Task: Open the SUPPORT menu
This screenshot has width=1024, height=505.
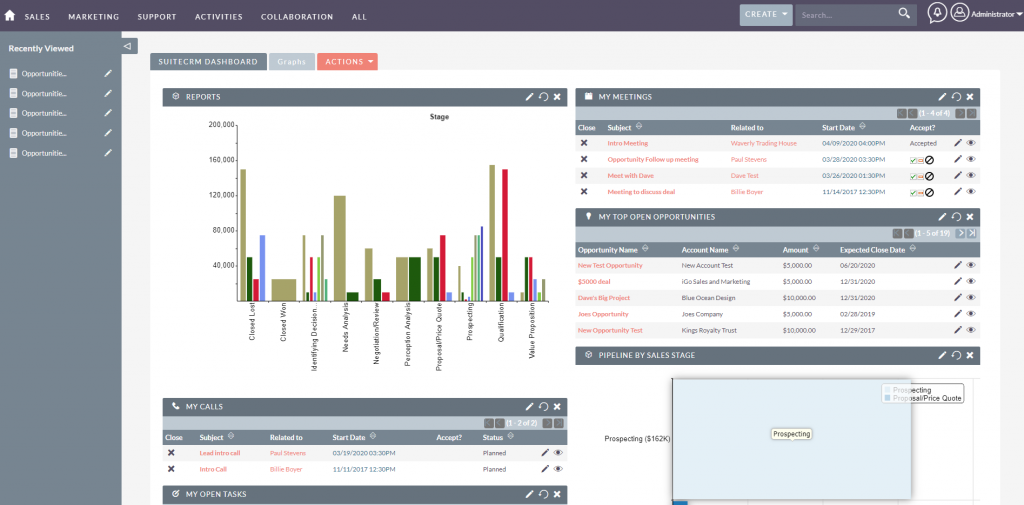Action: coord(157,16)
